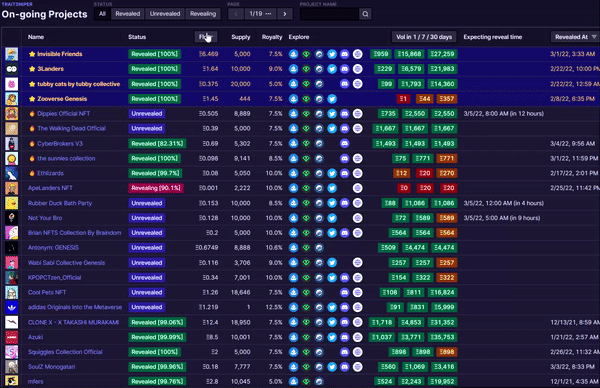Open website icon for Squiggles Collection Official
The height and width of the screenshot is (388, 600).
tap(357, 352)
